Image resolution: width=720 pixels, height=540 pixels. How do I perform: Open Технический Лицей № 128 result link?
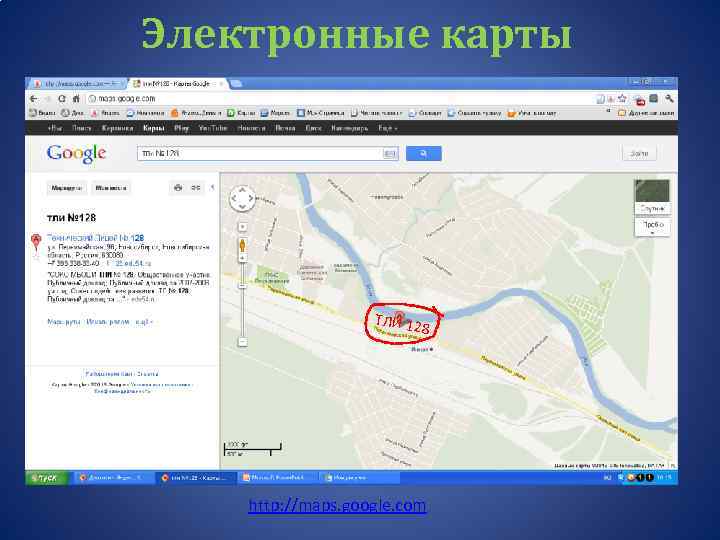(x=96, y=238)
